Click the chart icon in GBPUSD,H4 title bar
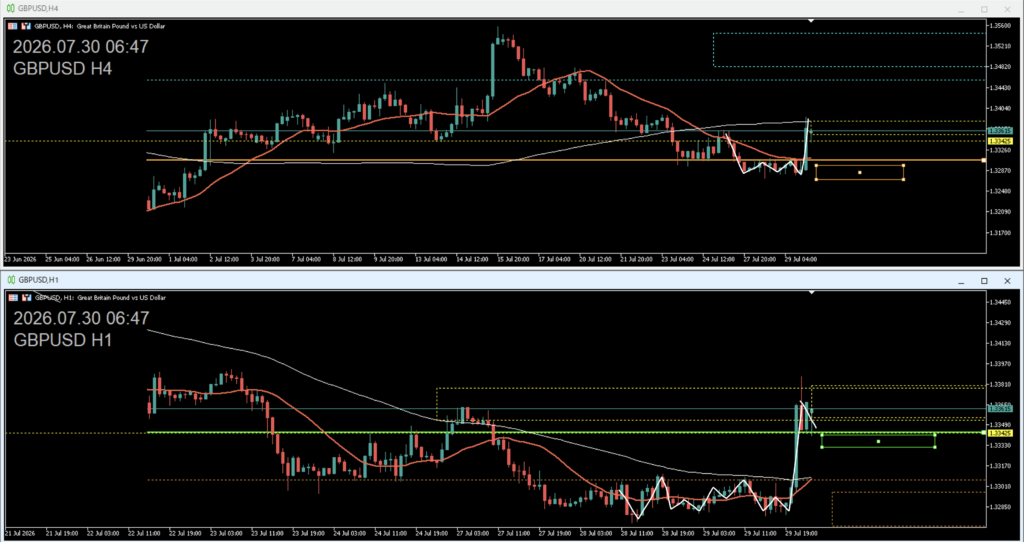The image size is (1024, 542). coord(11,8)
